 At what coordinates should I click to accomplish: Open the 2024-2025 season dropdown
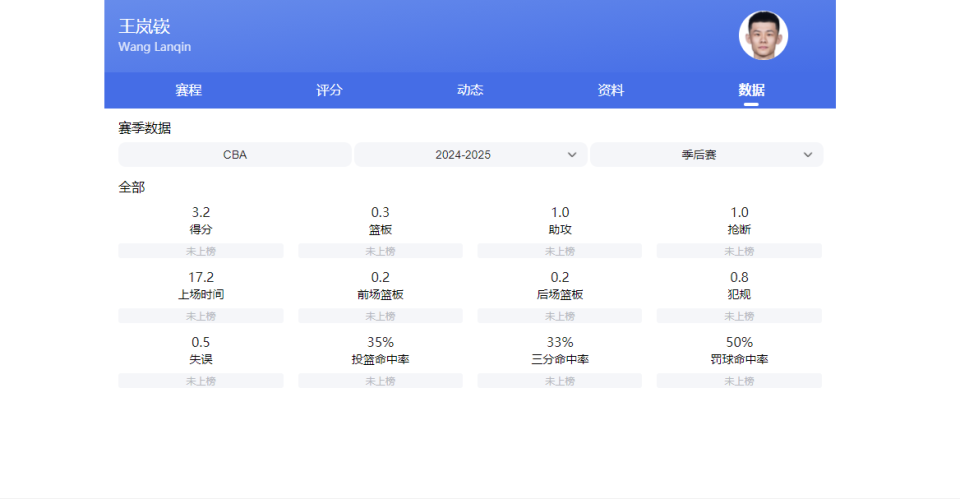(x=471, y=155)
